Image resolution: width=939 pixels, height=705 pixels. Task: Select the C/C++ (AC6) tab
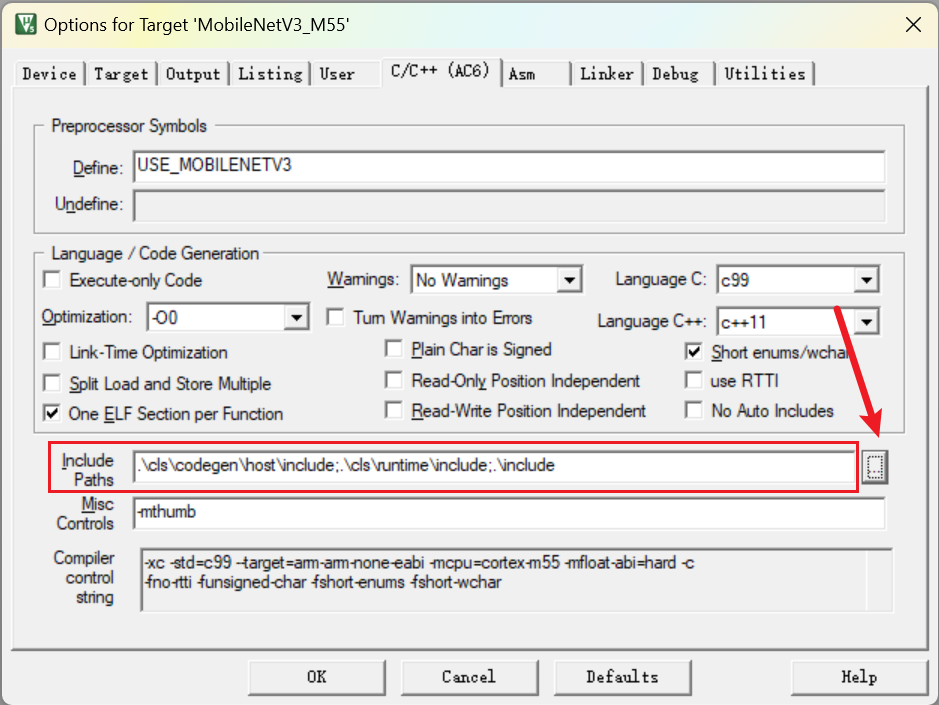441,71
